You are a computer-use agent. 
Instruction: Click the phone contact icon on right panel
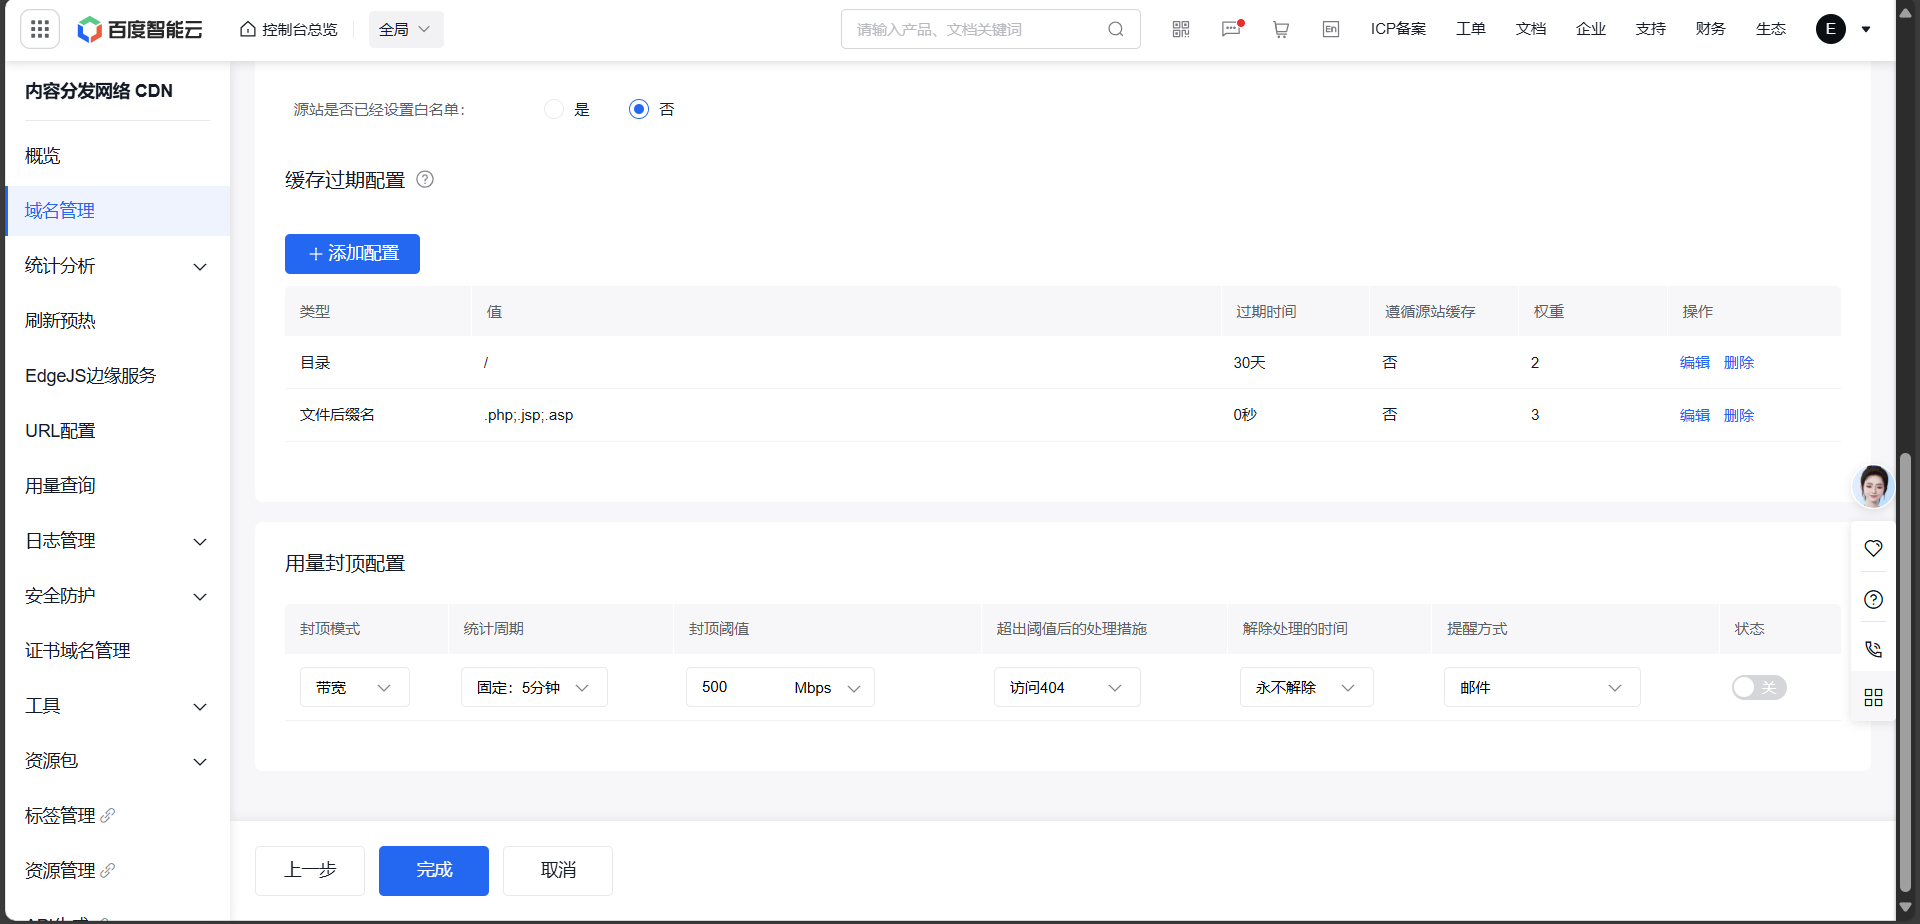[x=1874, y=649]
